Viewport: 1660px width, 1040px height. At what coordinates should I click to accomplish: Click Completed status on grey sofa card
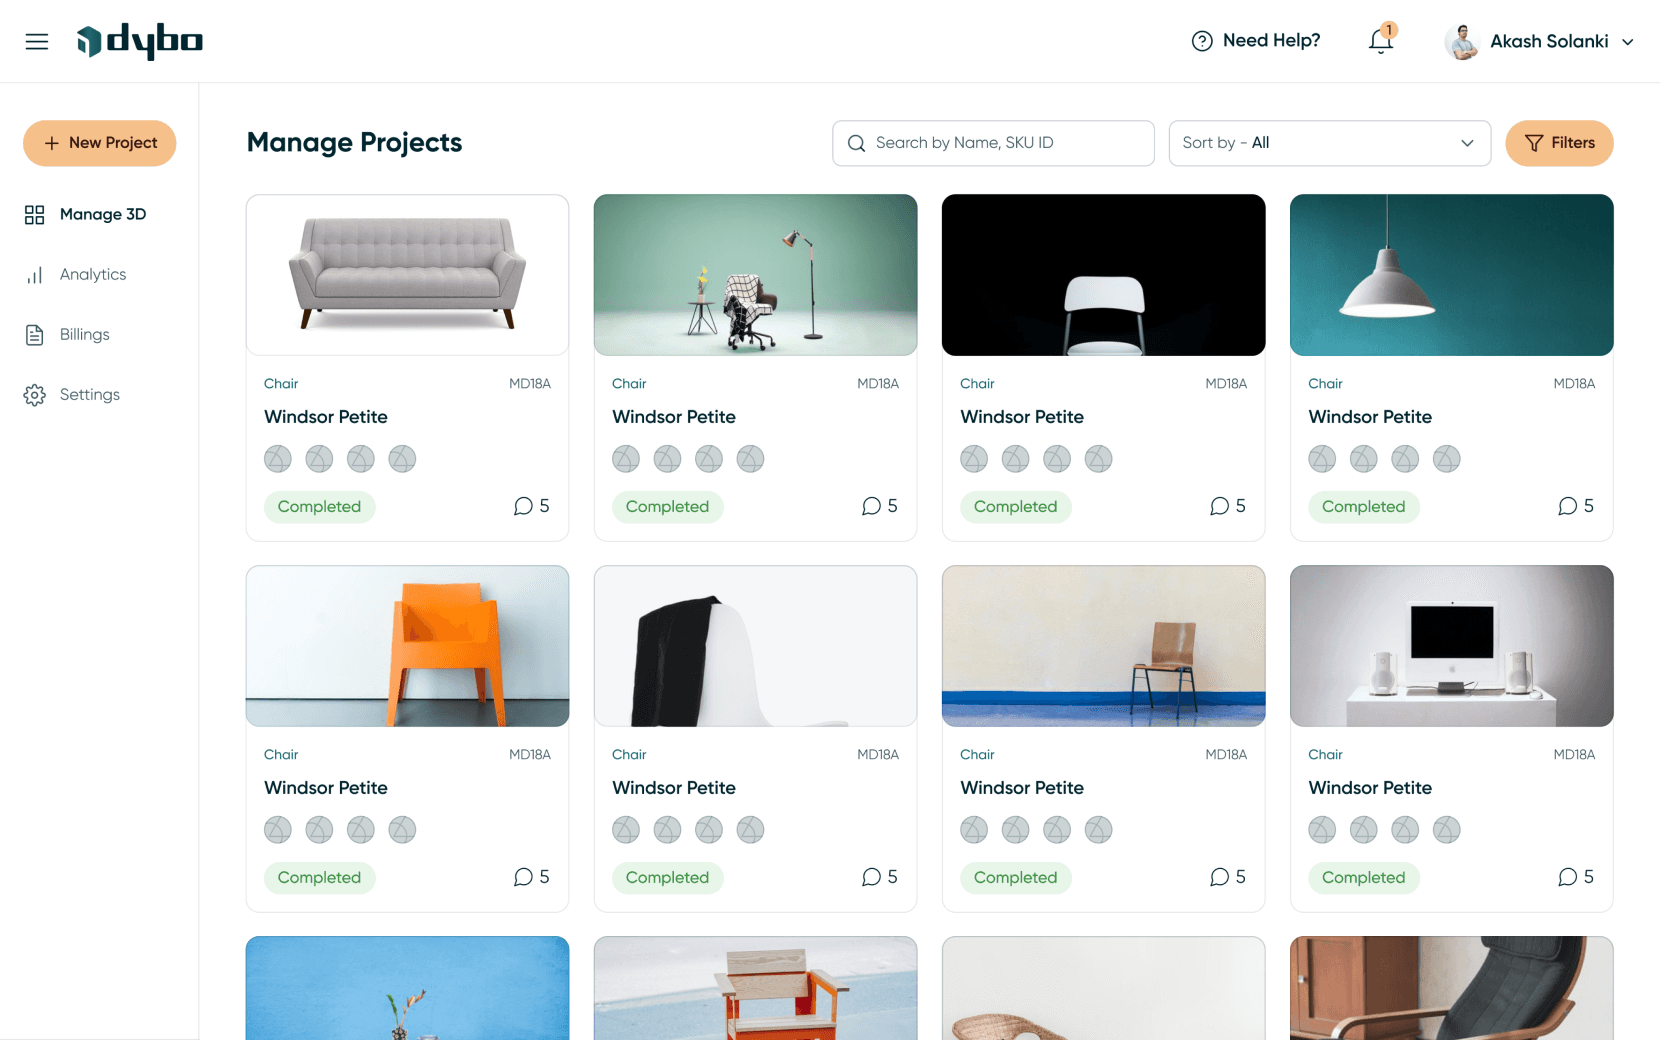pyautogui.click(x=319, y=507)
